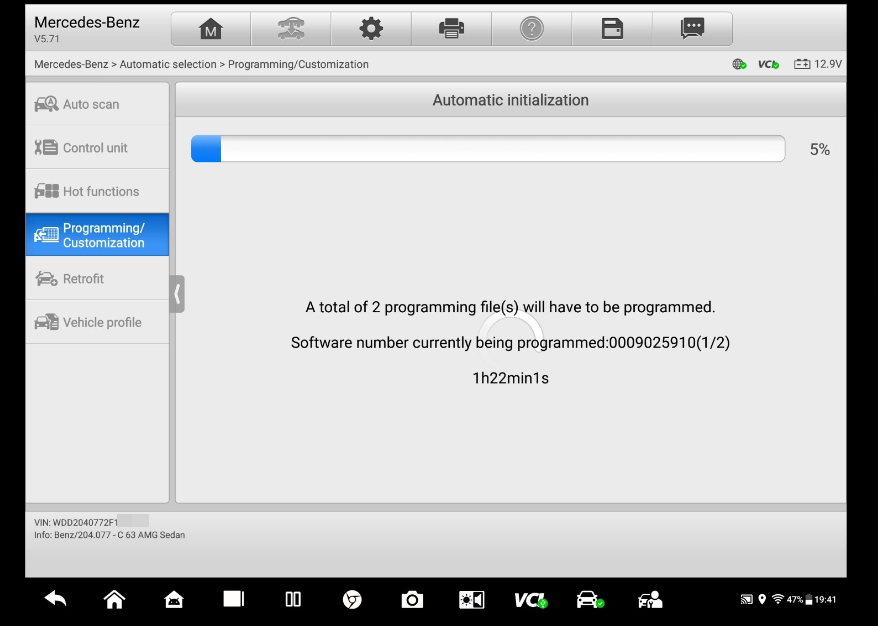
Task: Tap the battery voltage 12.9V indicator
Action: click(x=818, y=64)
